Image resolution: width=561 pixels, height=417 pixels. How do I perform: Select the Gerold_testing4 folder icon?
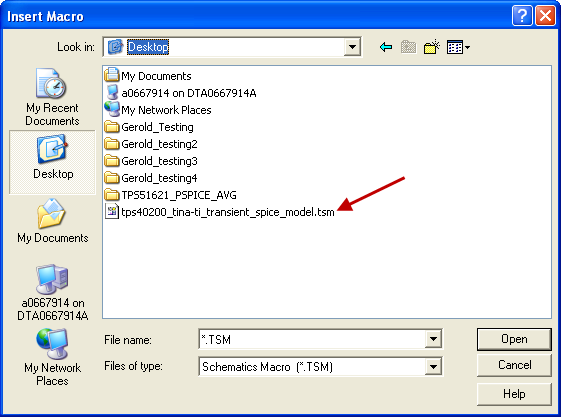(112, 178)
